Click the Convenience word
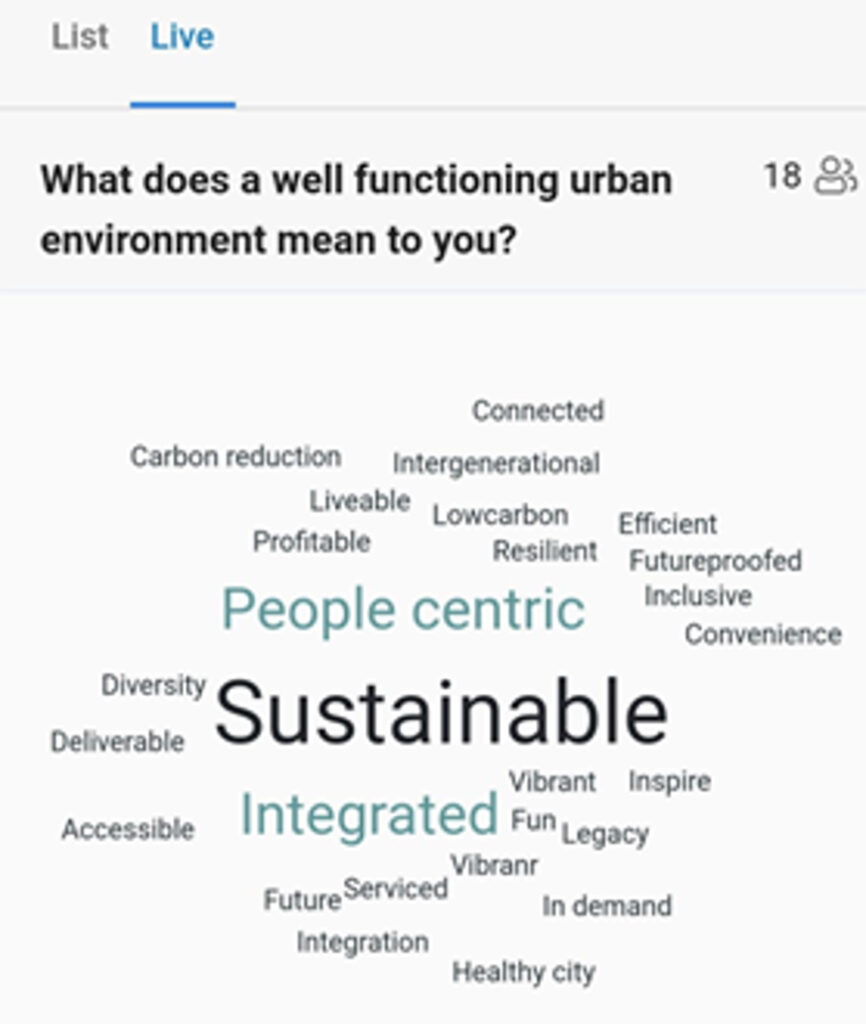 coord(763,634)
